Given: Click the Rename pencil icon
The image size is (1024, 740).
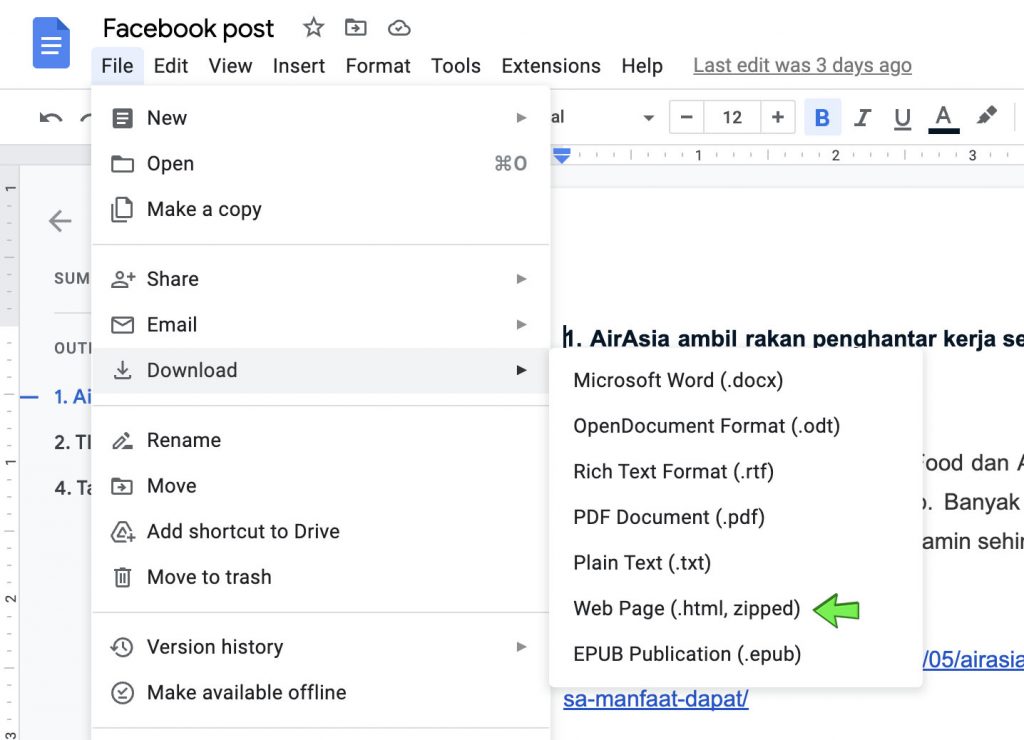Looking at the screenshot, I should click(x=122, y=441).
